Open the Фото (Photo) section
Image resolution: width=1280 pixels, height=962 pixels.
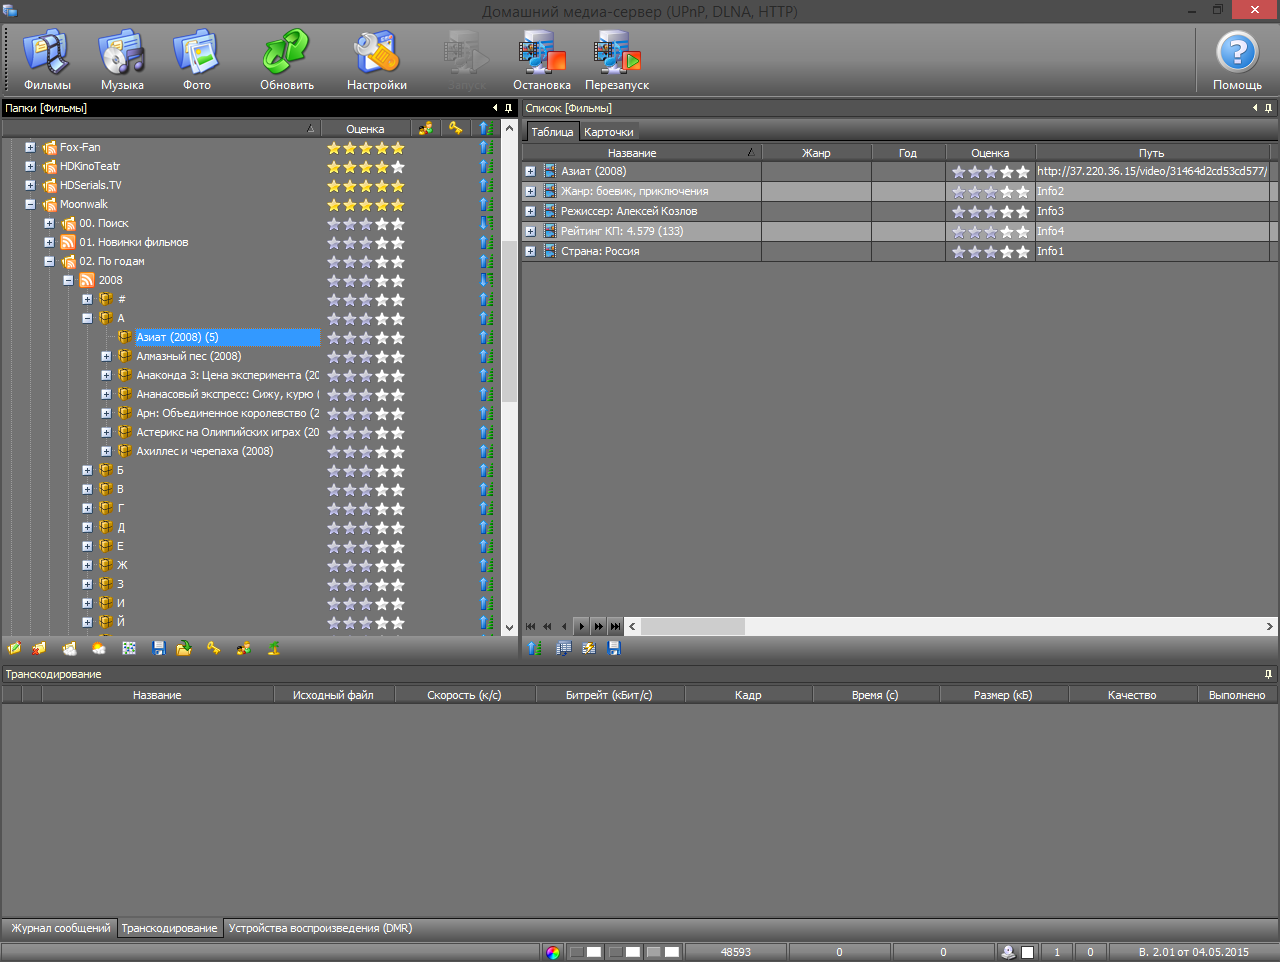pyautogui.click(x=197, y=60)
